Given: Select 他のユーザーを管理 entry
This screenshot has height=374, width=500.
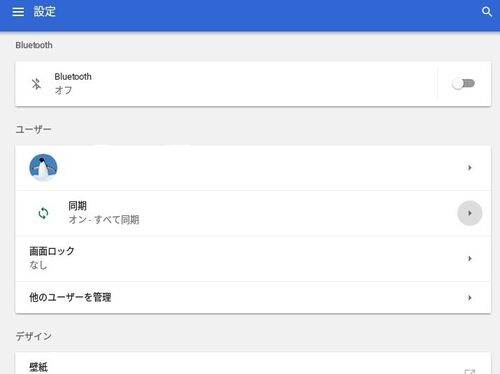Looking at the screenshot, I should coord(253,297).
